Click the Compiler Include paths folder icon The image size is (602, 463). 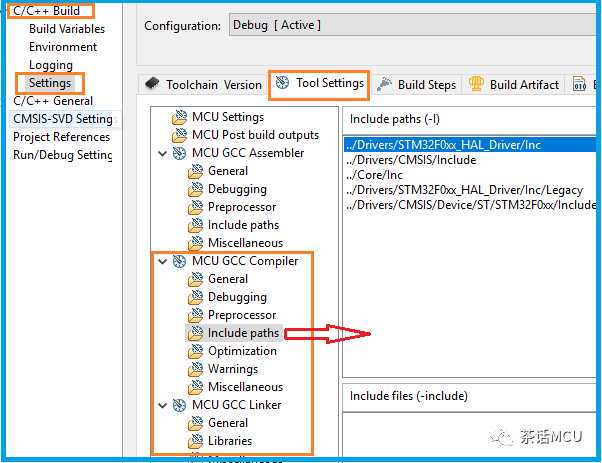(x=196, y=333)
